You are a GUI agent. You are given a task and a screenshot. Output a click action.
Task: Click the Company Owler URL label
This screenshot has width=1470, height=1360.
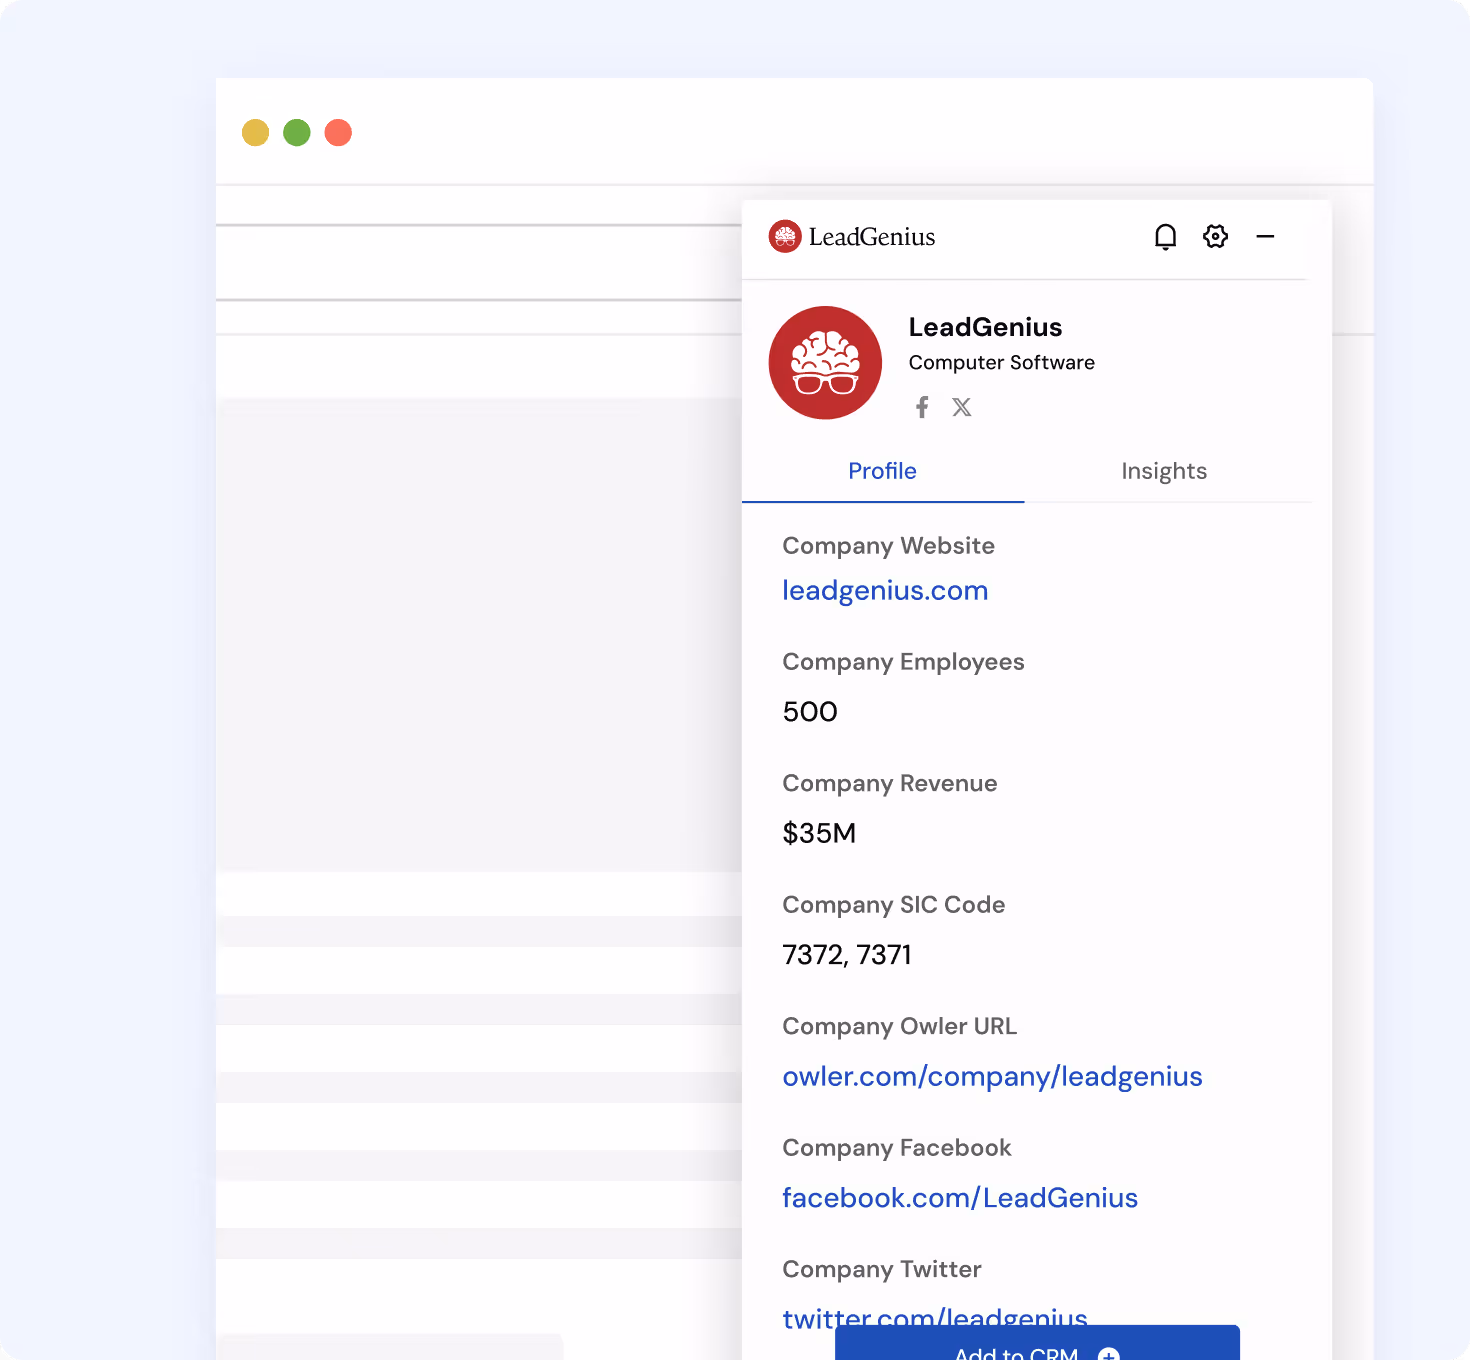[899, 1027]
